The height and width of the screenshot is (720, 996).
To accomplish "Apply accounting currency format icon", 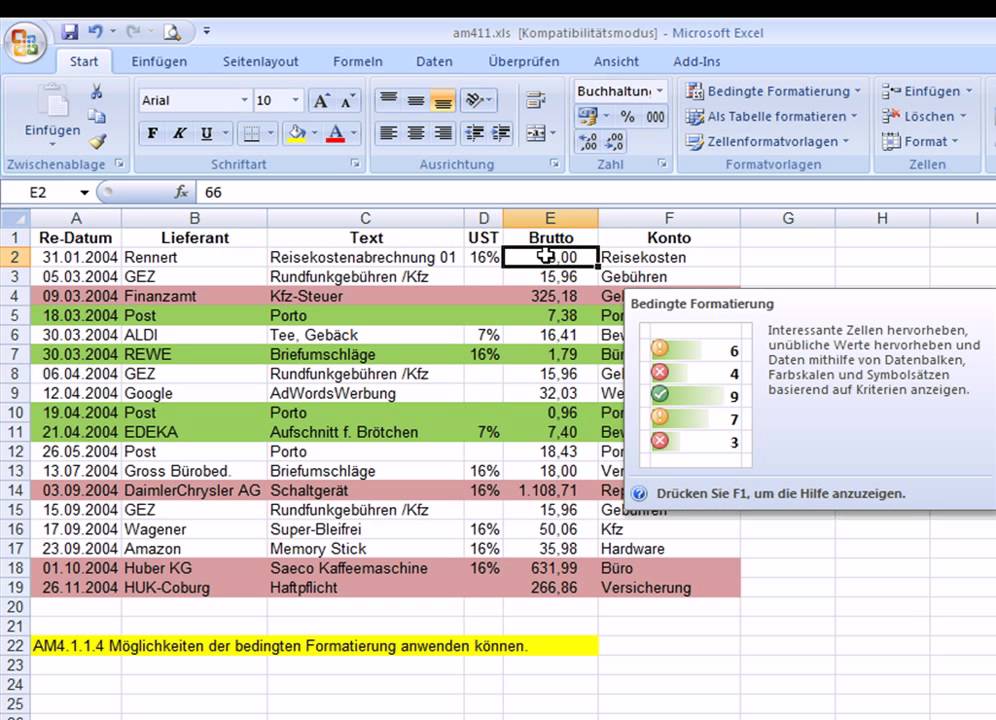I will pyautogui.click(x=588, y=116).
